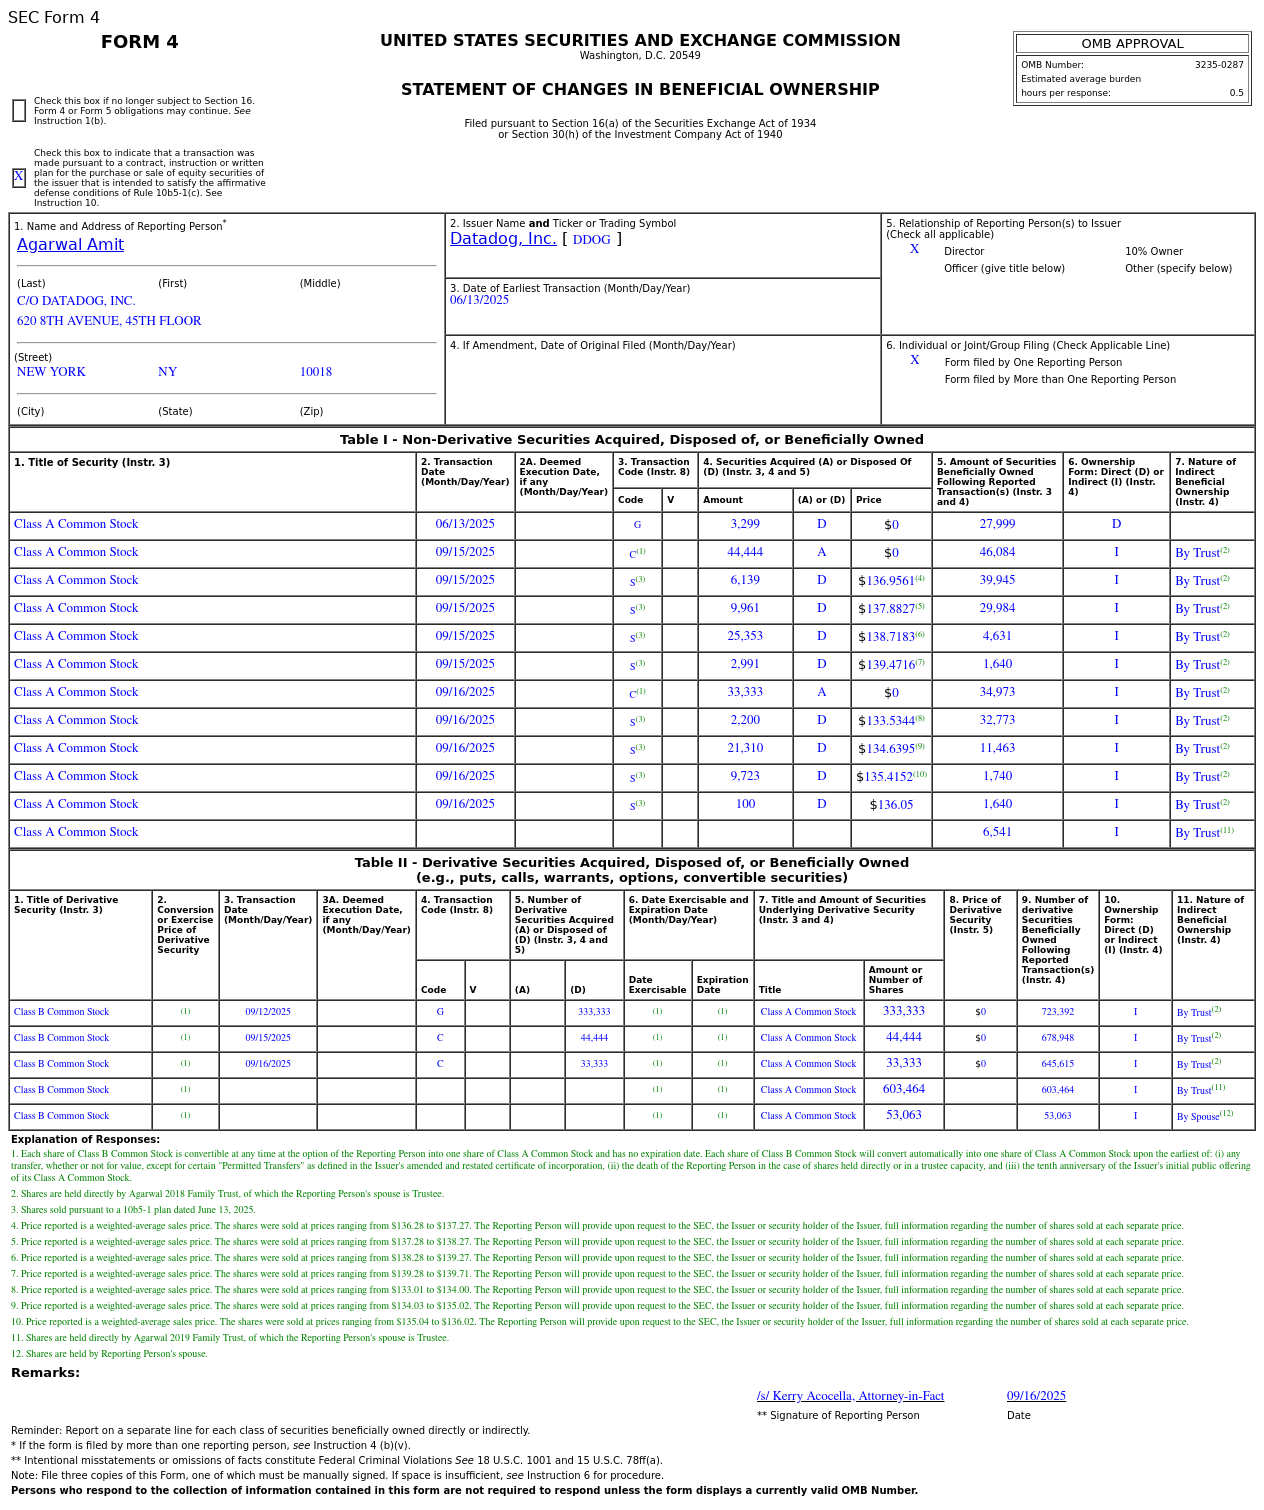Select the hours per response value 0.5
Image resolution: width=1264 pixels, height=1510 pixels.
tap(1237, 93)
